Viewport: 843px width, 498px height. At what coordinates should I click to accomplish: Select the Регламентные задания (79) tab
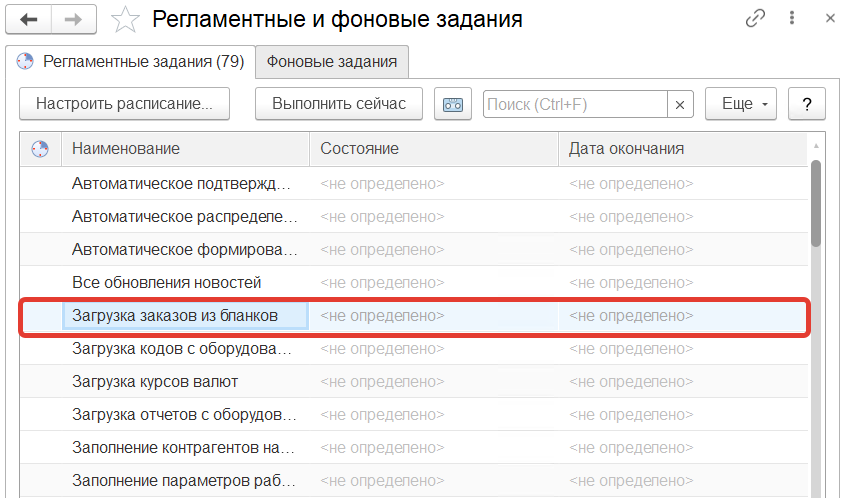[130, 62]
